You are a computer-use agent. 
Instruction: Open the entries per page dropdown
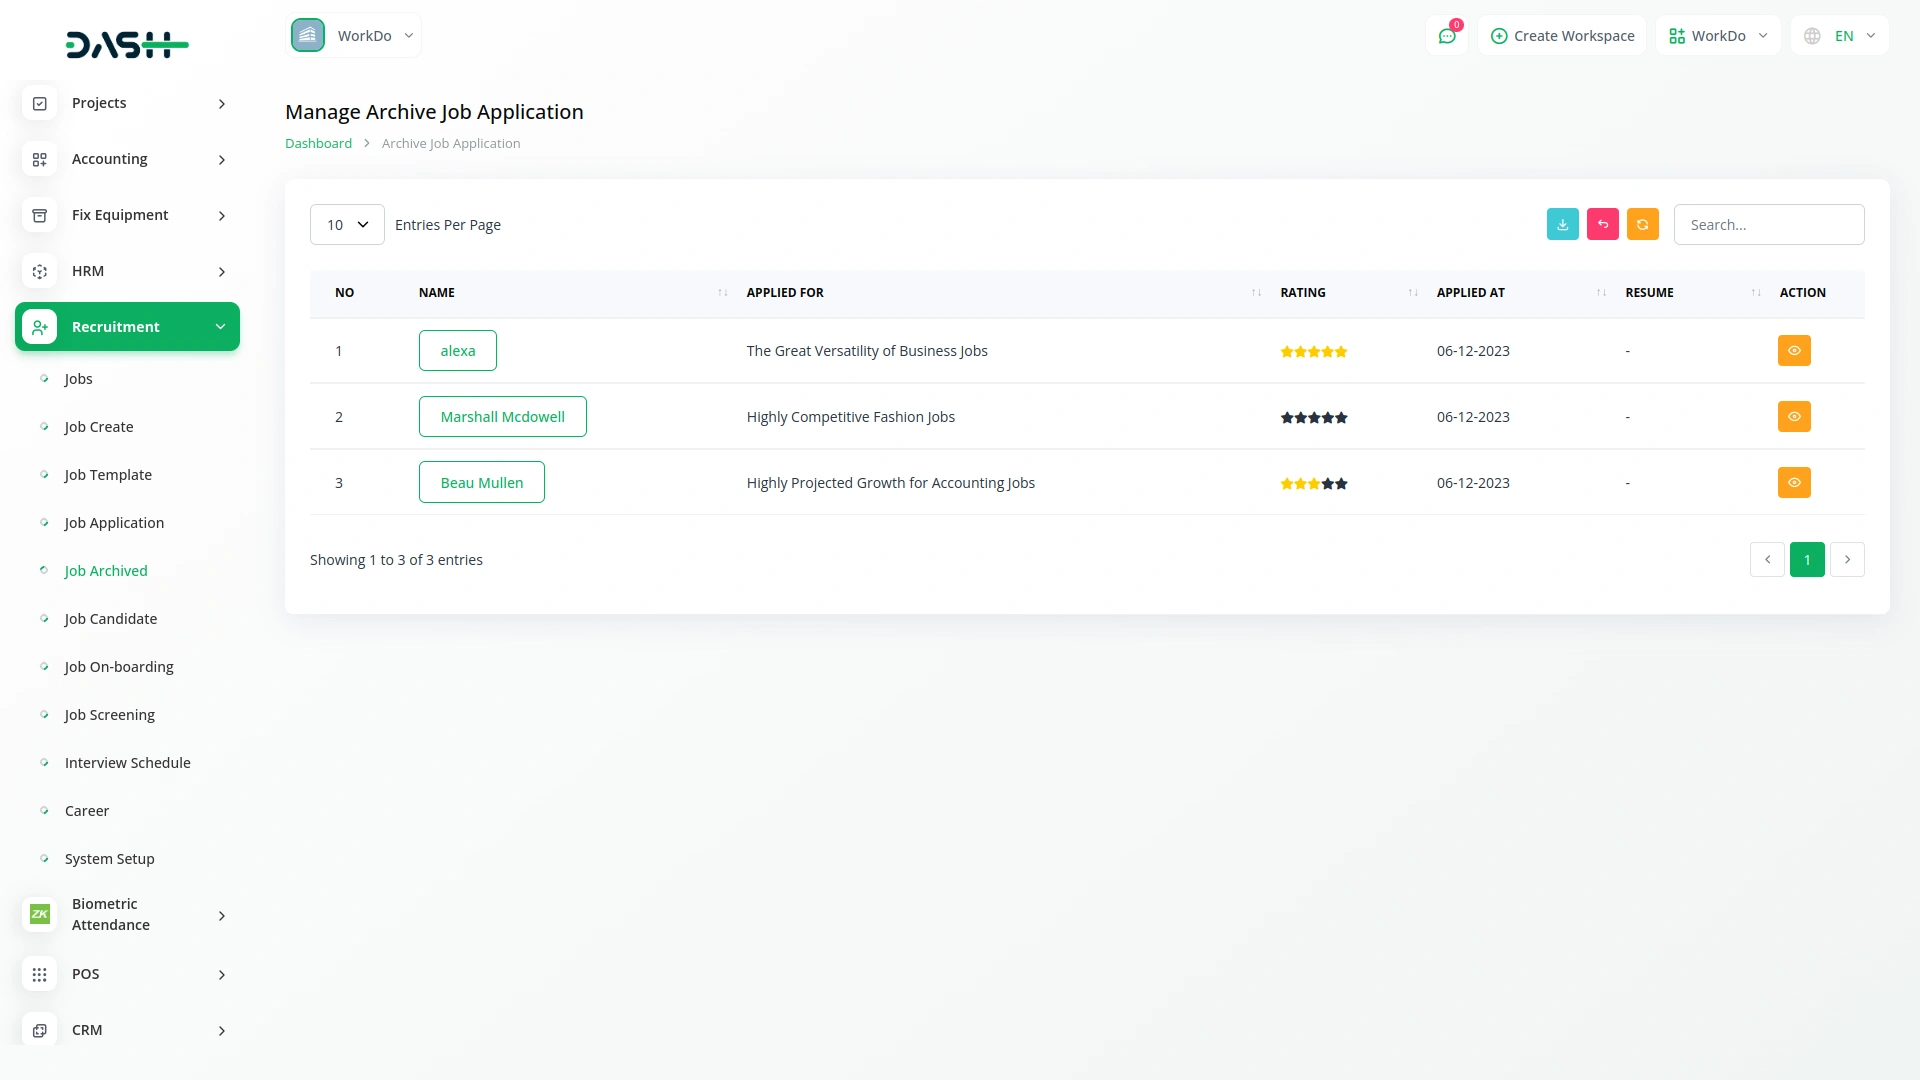click(x=347, y=225)
